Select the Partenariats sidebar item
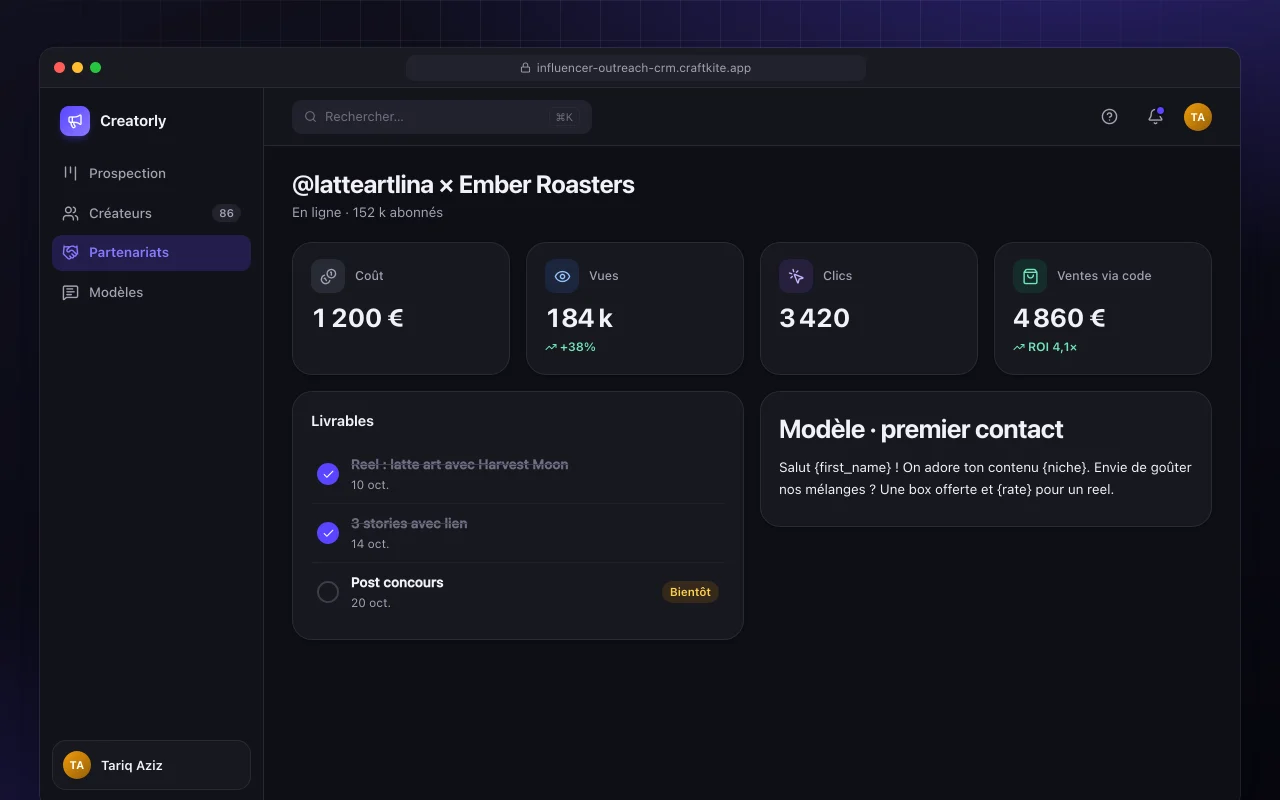 click(x=151, y=253)
